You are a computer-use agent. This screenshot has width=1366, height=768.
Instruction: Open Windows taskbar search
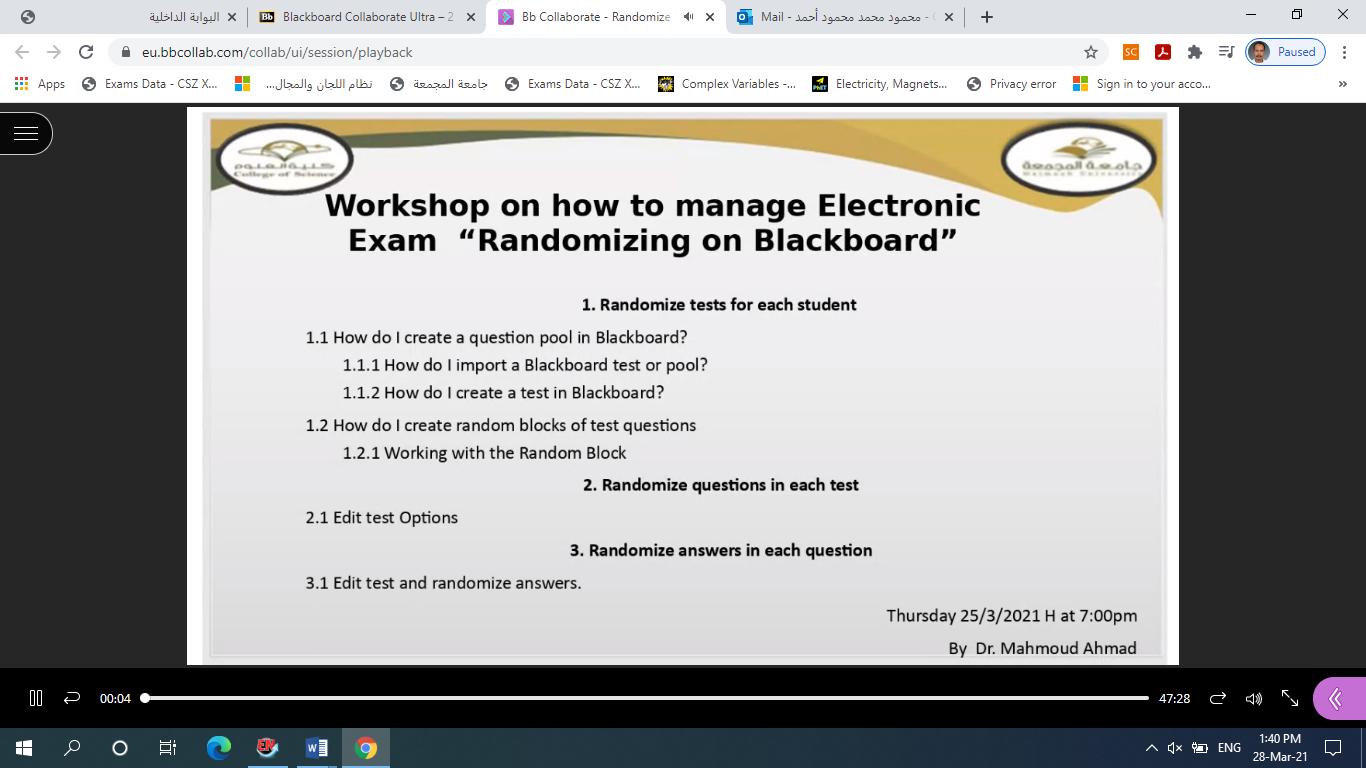click(x=72, y=747)
